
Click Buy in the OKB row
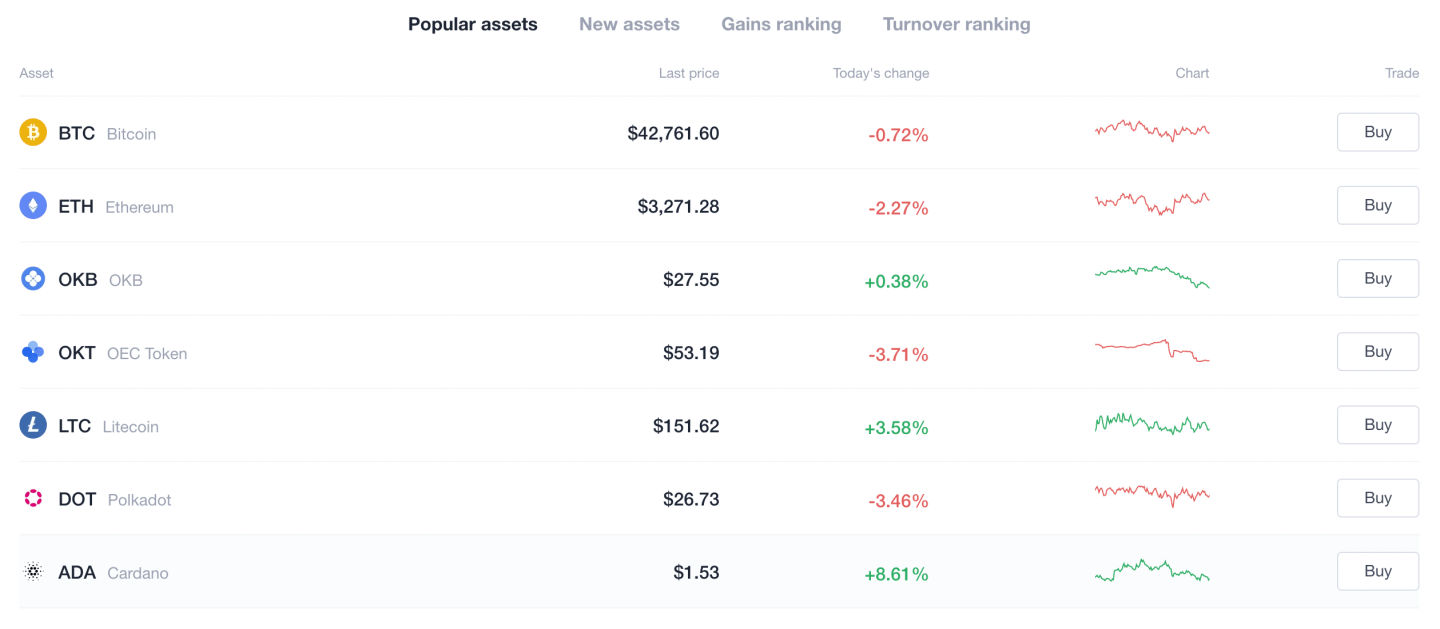[x=1378, y=278]
